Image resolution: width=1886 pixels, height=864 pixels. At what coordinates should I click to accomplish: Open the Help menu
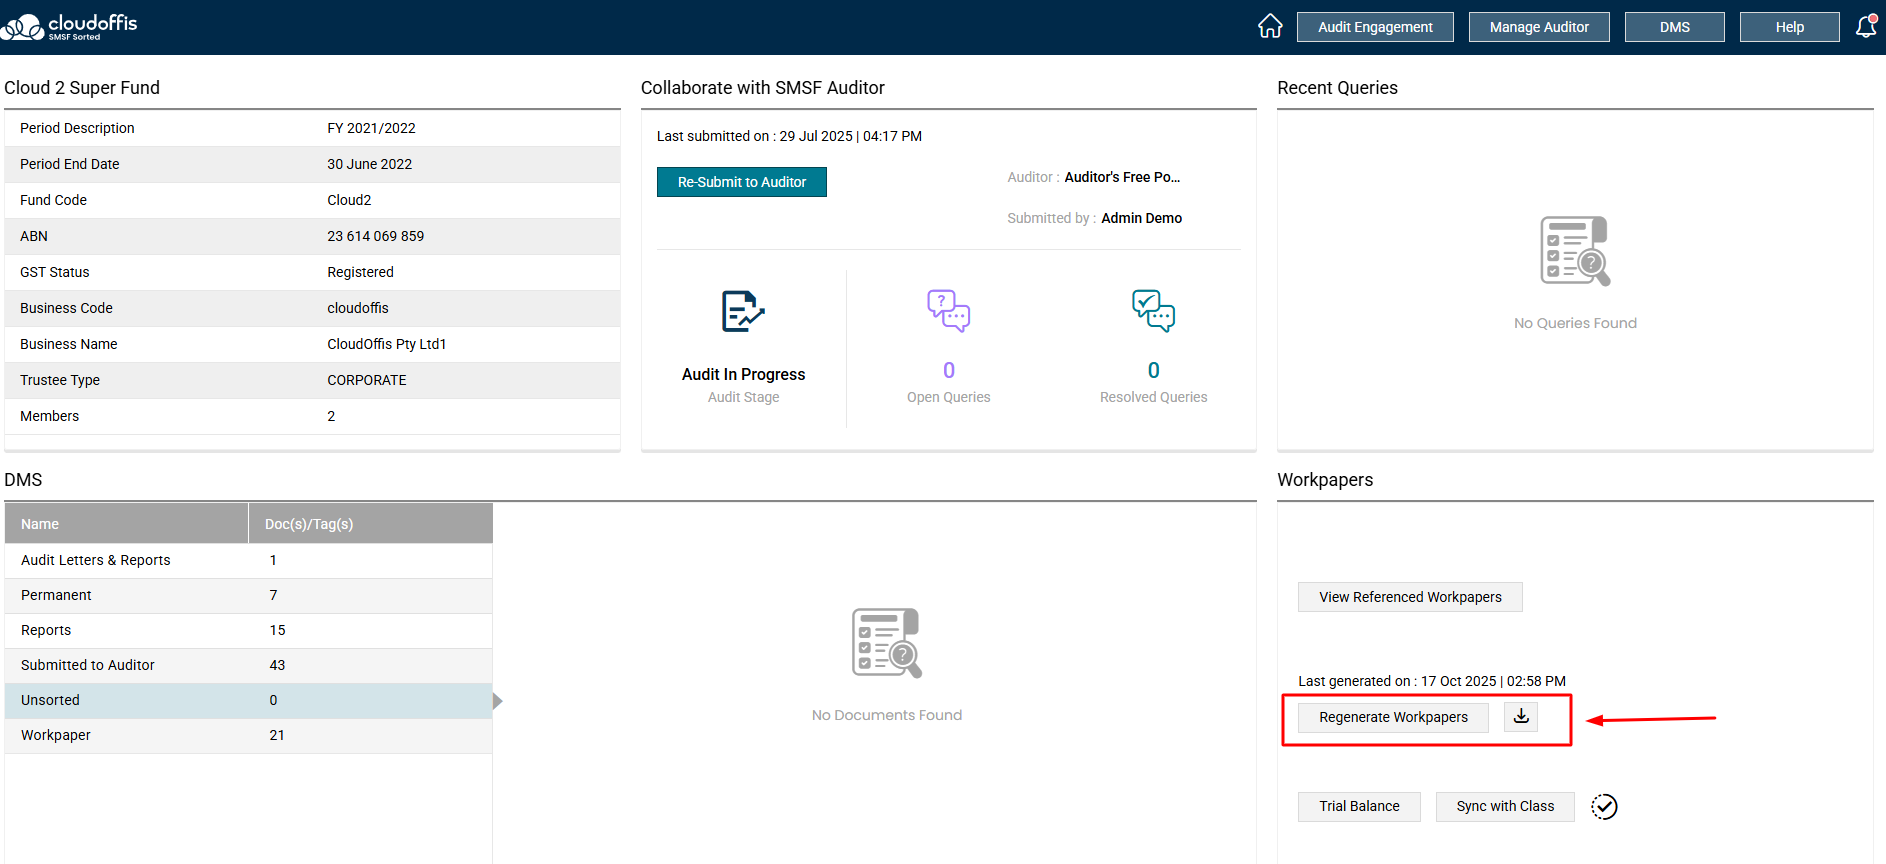click(1789, 27)
